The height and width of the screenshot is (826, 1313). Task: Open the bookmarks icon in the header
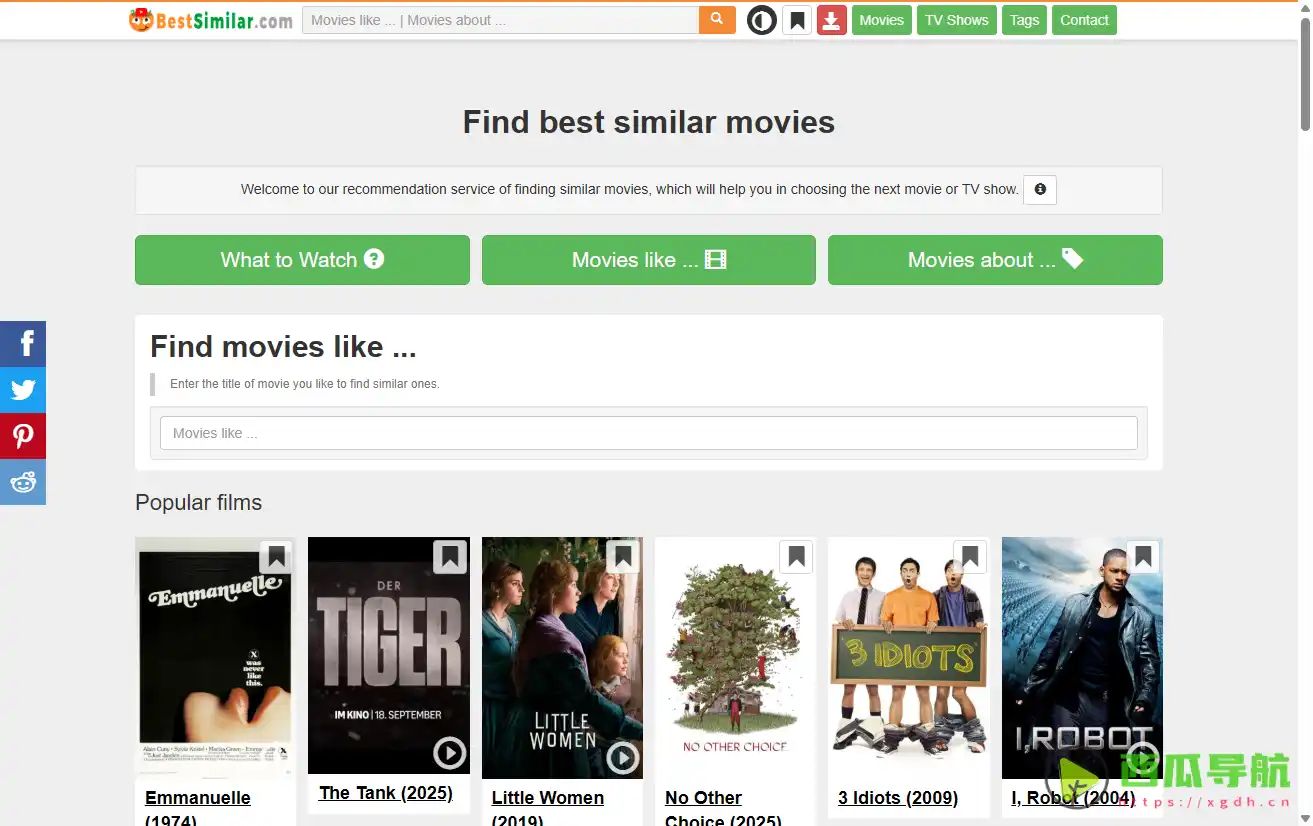tap(796, 19)
